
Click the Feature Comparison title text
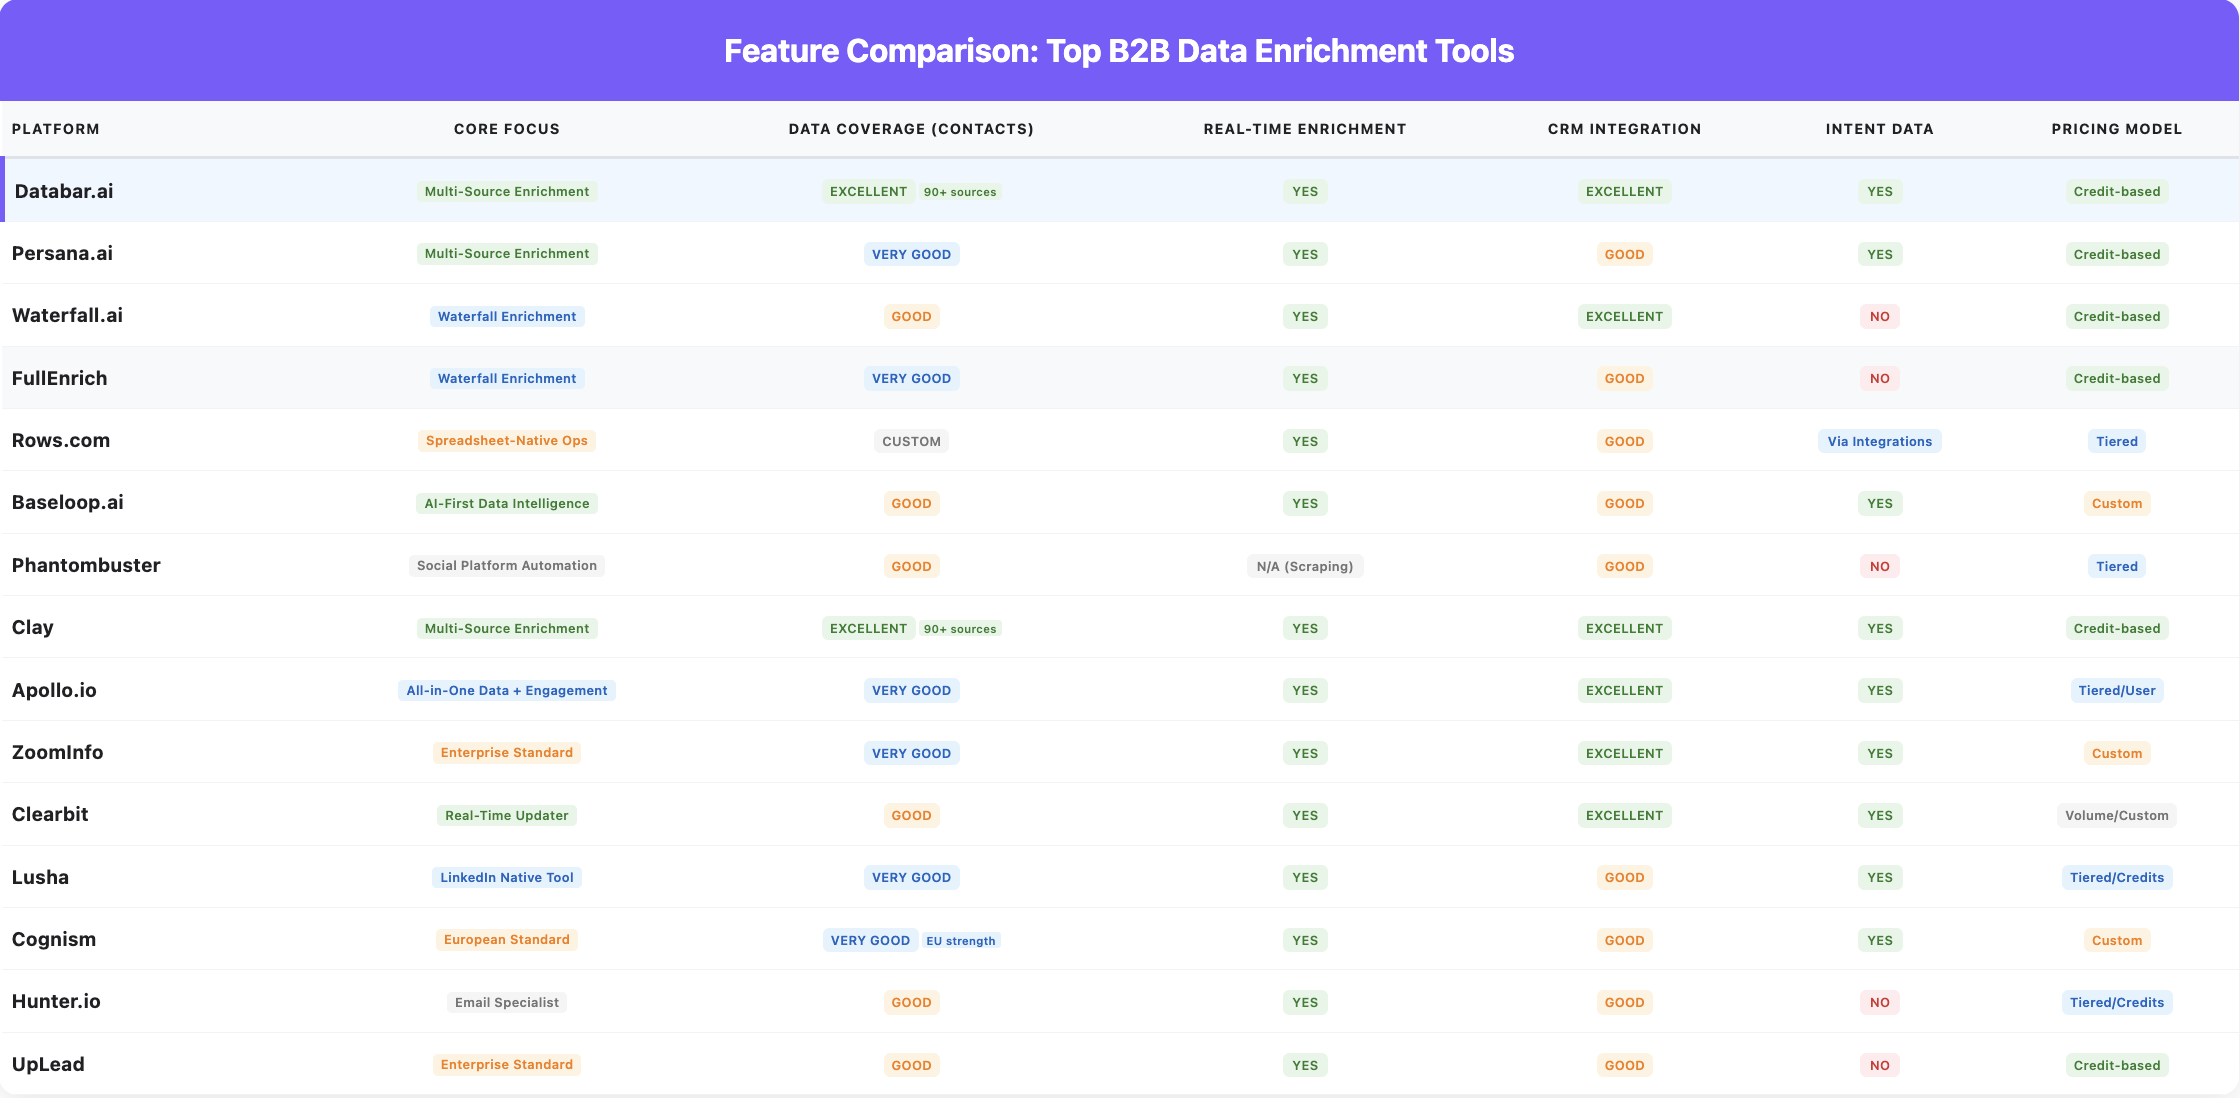click(x=1119, y=51)
